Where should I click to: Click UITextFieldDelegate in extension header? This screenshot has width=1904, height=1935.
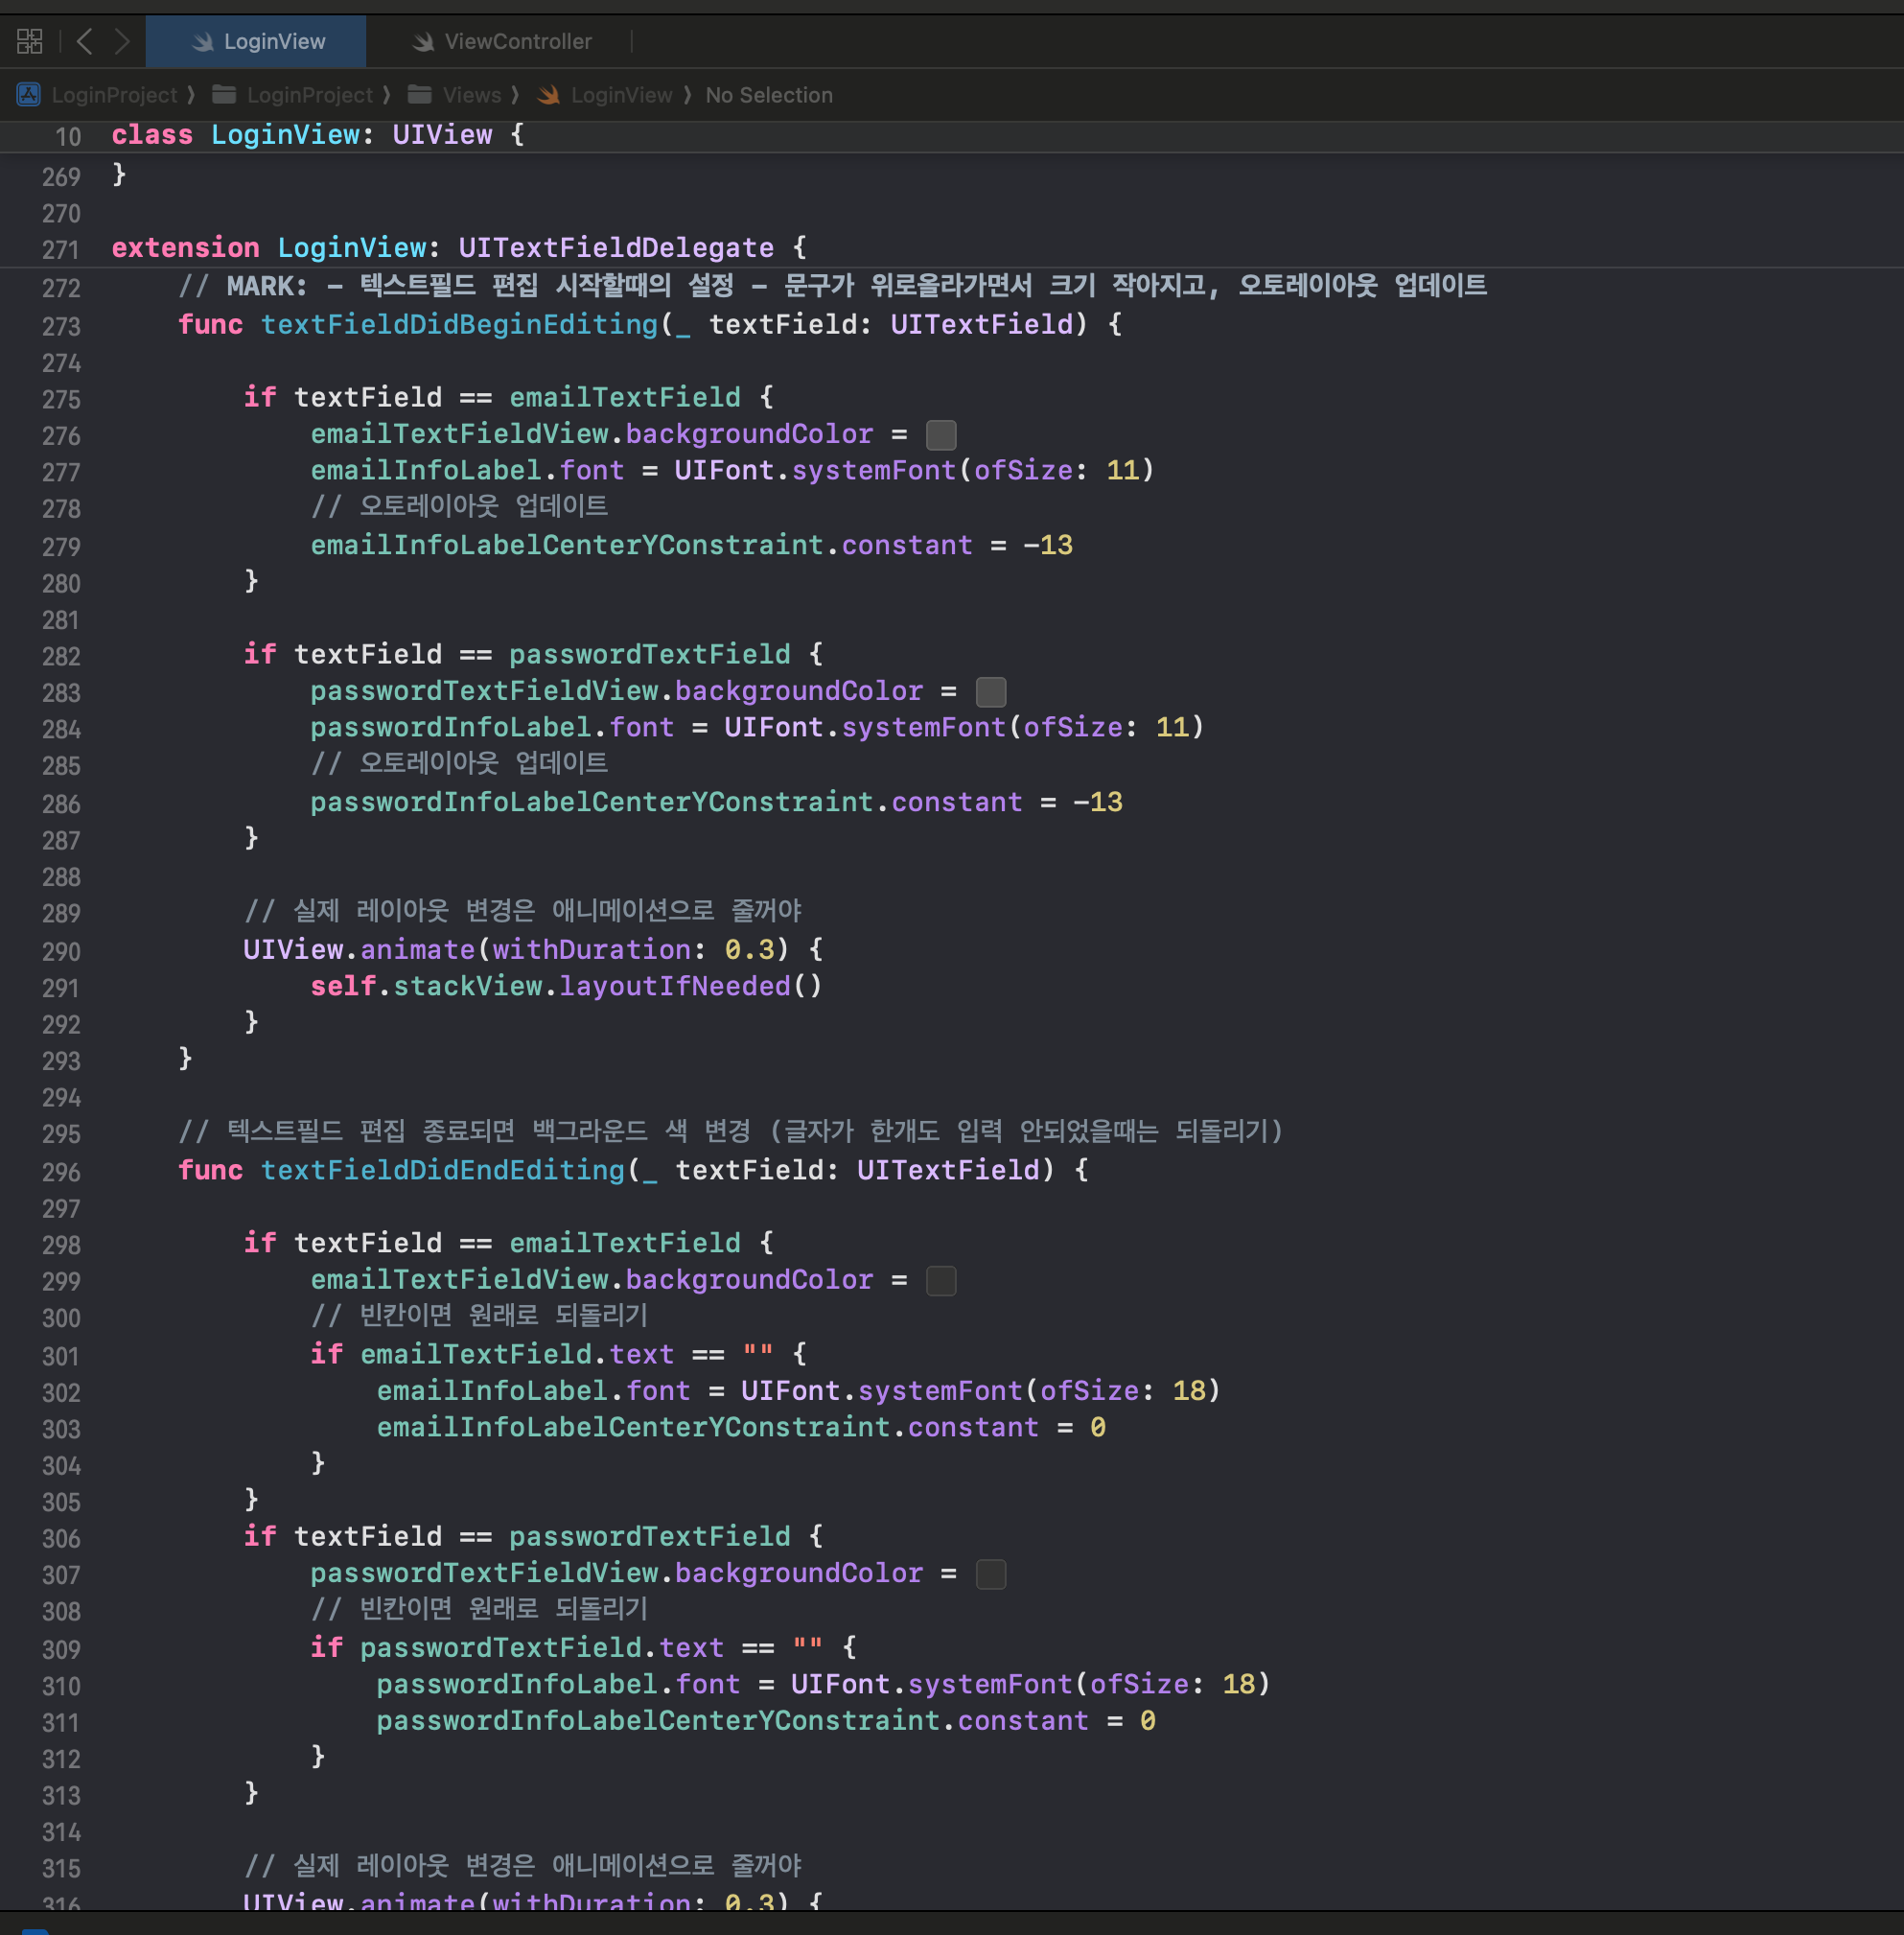(616, 248)
